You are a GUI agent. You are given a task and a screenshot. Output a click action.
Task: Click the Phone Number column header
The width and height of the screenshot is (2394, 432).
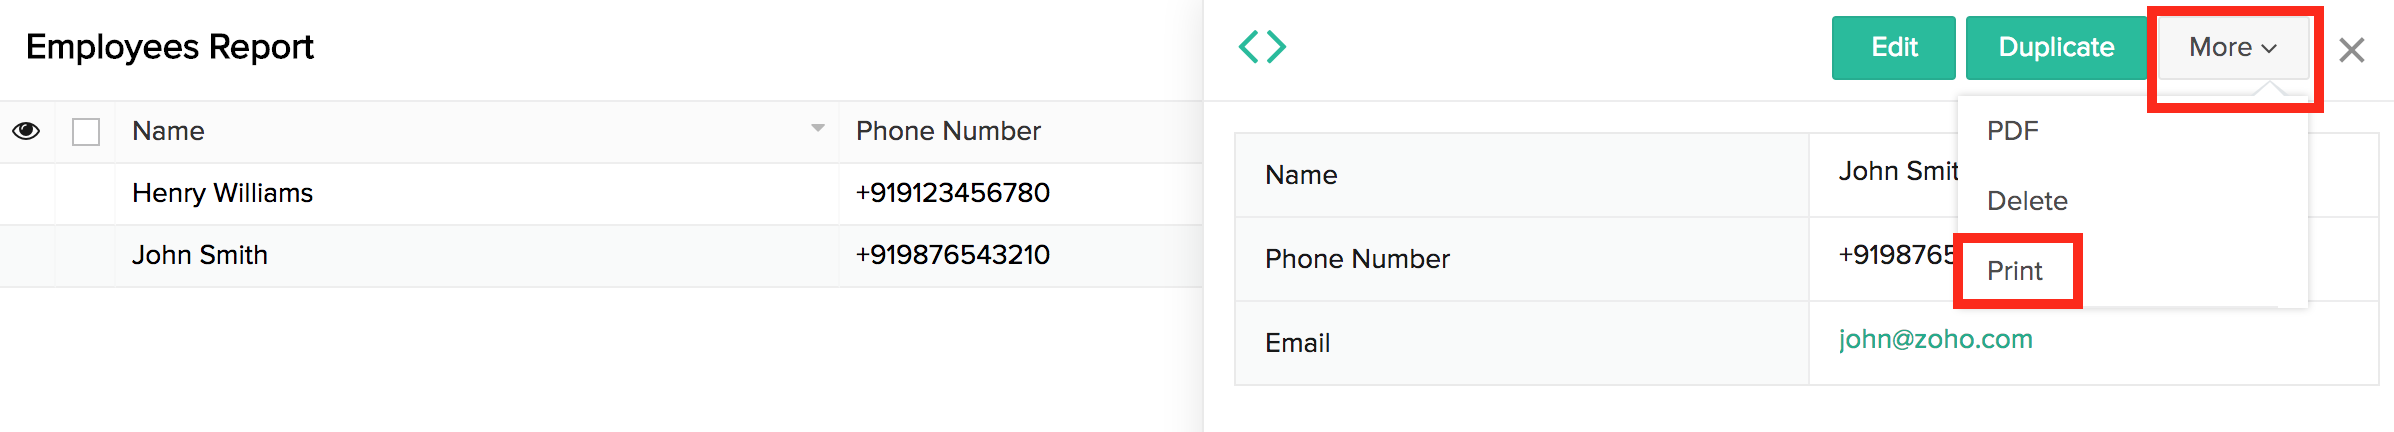(x=948, y=131)
